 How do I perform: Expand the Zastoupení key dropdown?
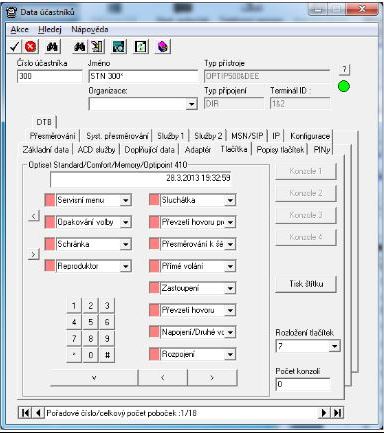click(x=230, y=288)
